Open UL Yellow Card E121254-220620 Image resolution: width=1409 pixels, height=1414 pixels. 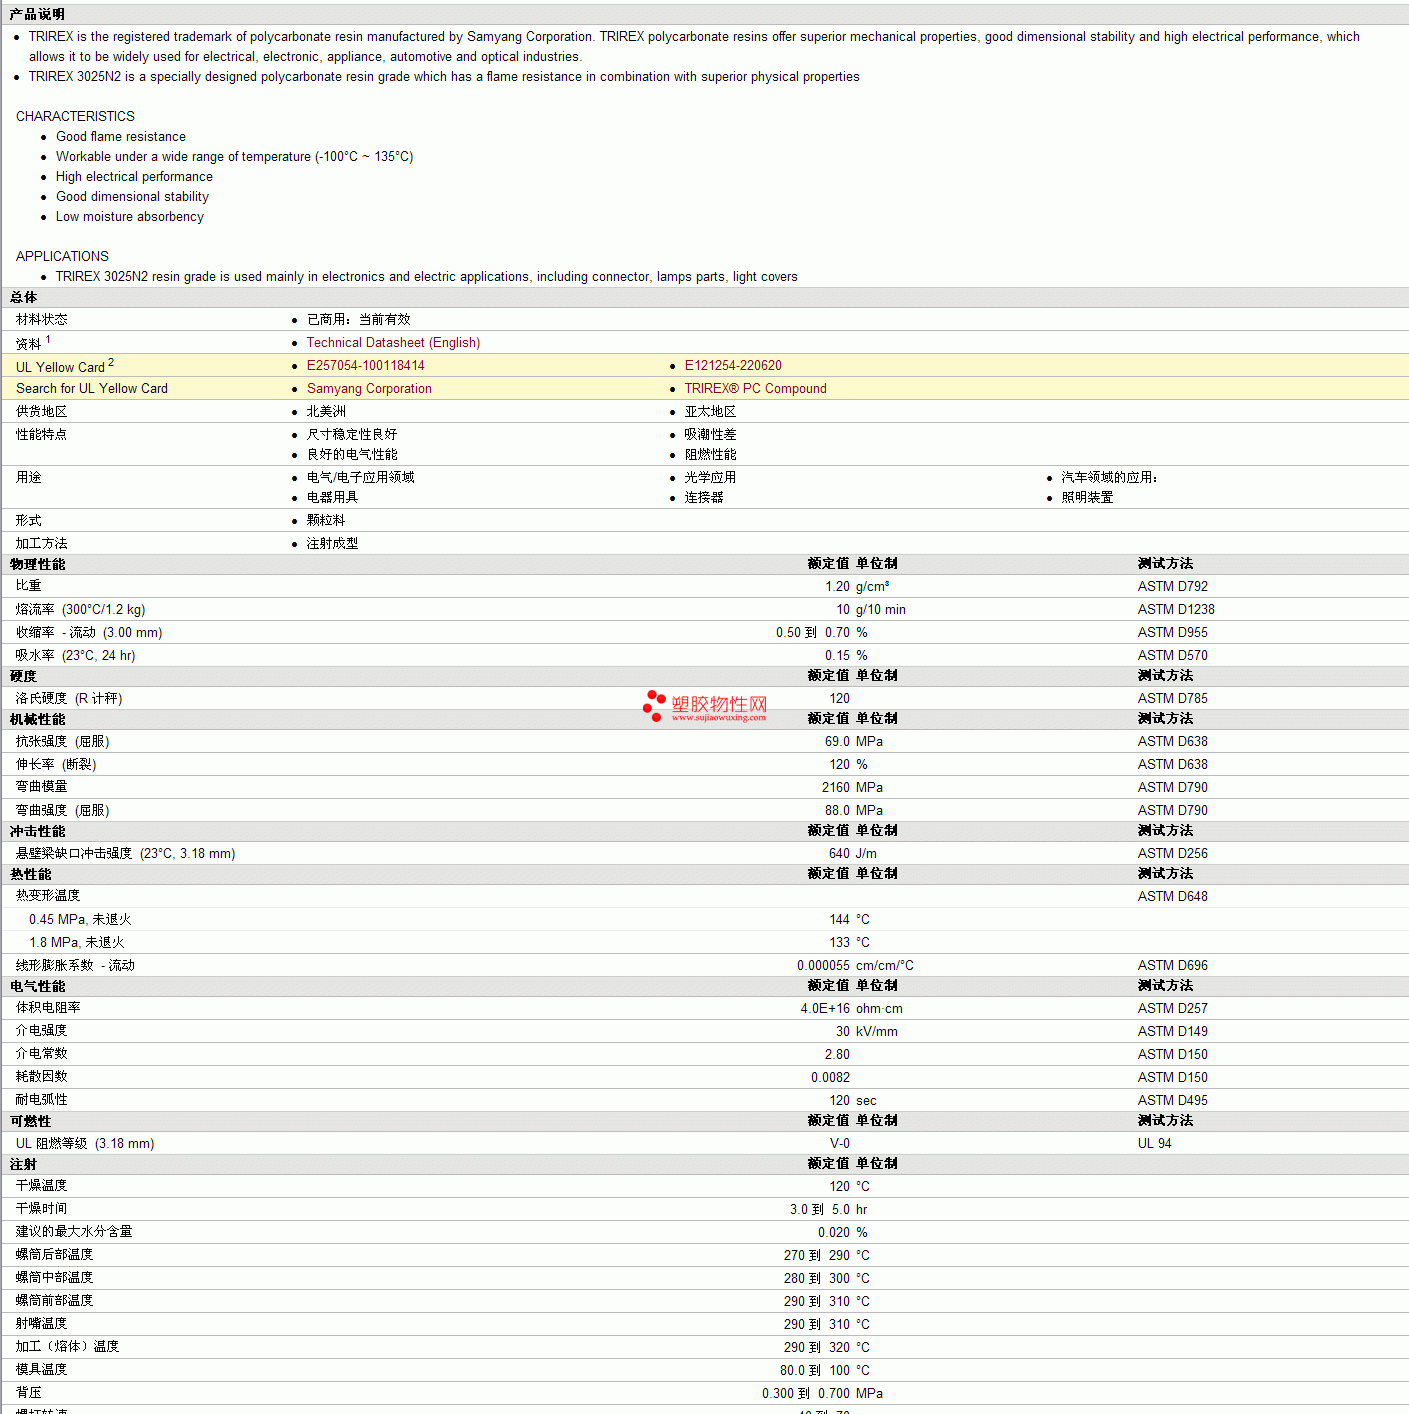(733, 365)
